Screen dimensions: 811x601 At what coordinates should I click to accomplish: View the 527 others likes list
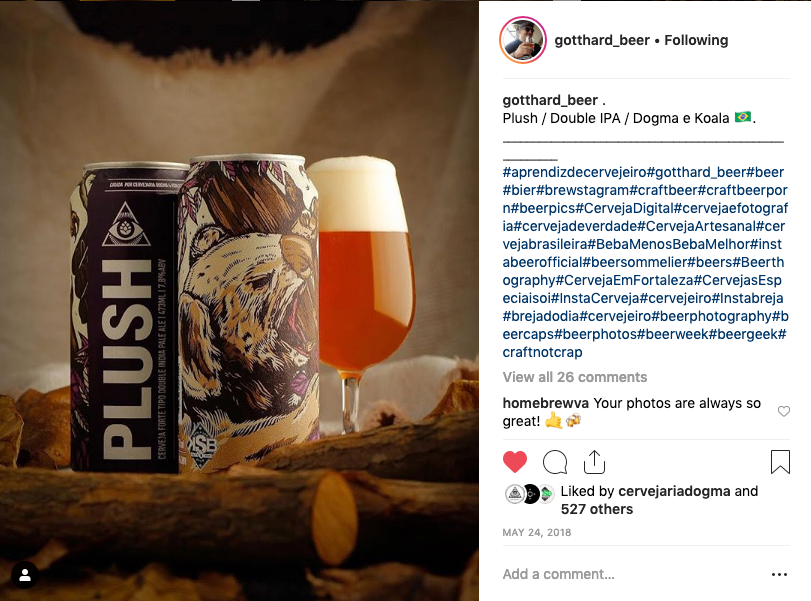click(x=597, y=509)
